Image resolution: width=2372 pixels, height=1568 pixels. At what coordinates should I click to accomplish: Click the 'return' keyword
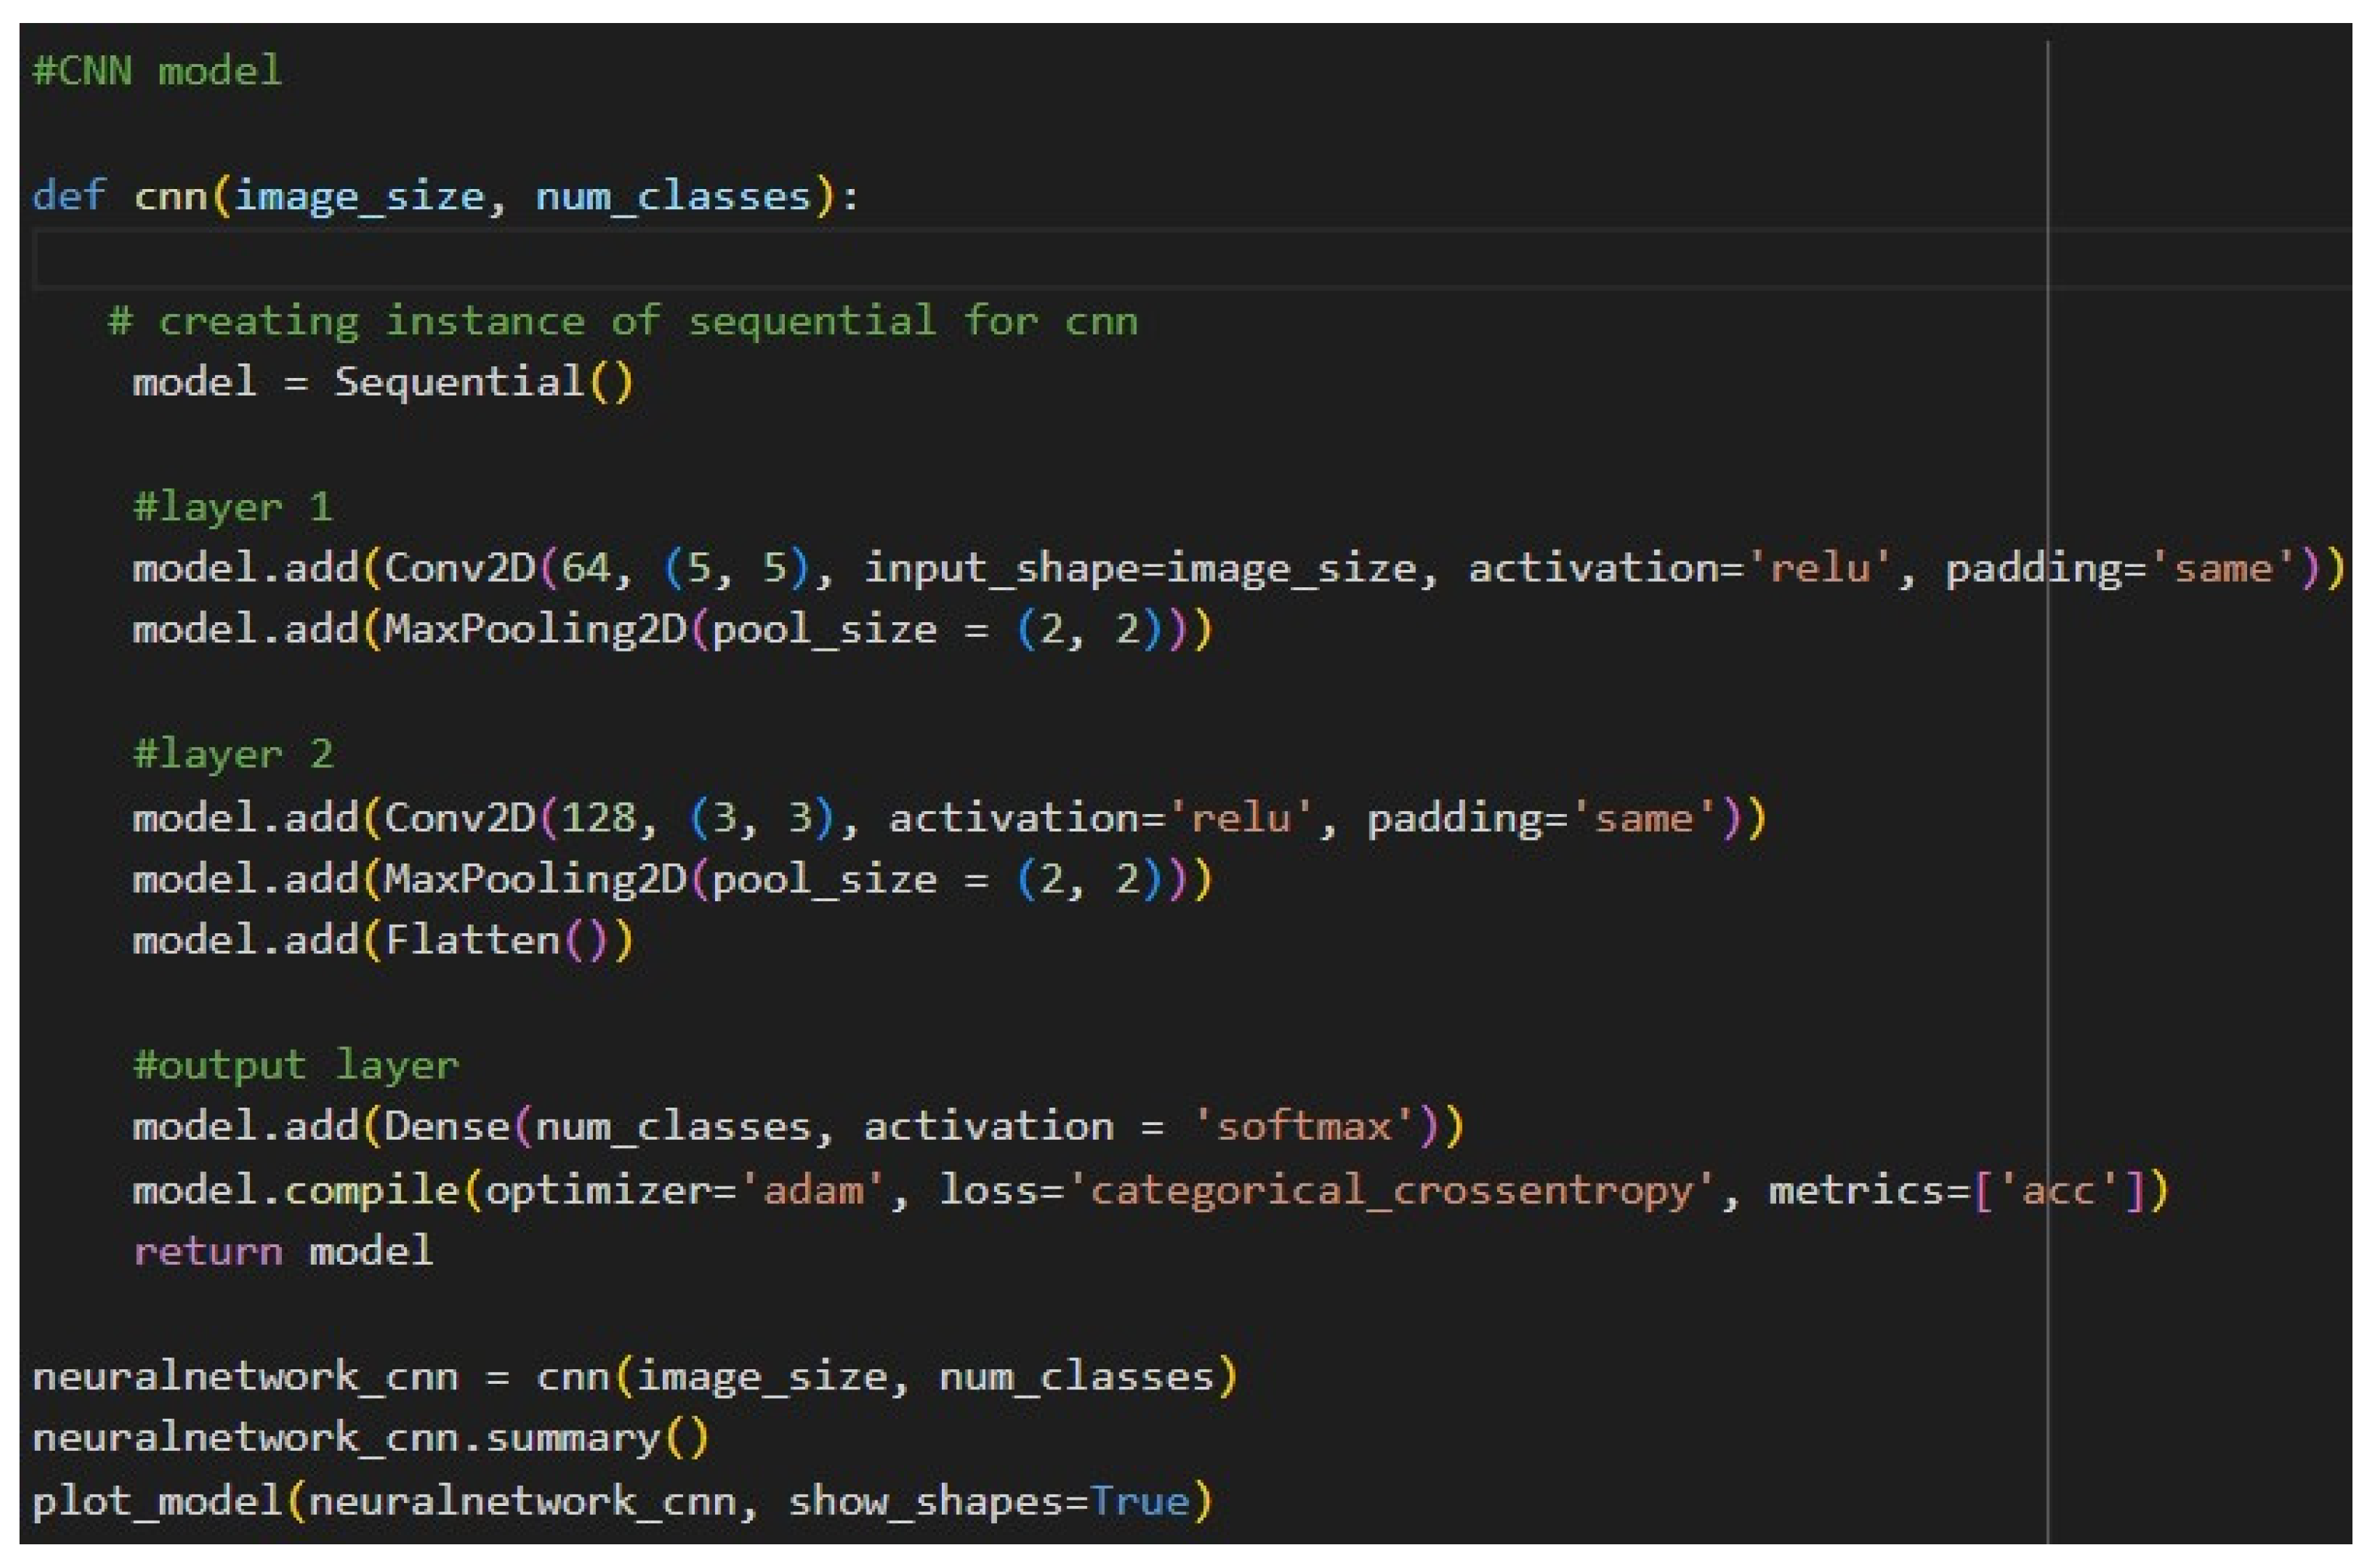tap(208, 1251)
